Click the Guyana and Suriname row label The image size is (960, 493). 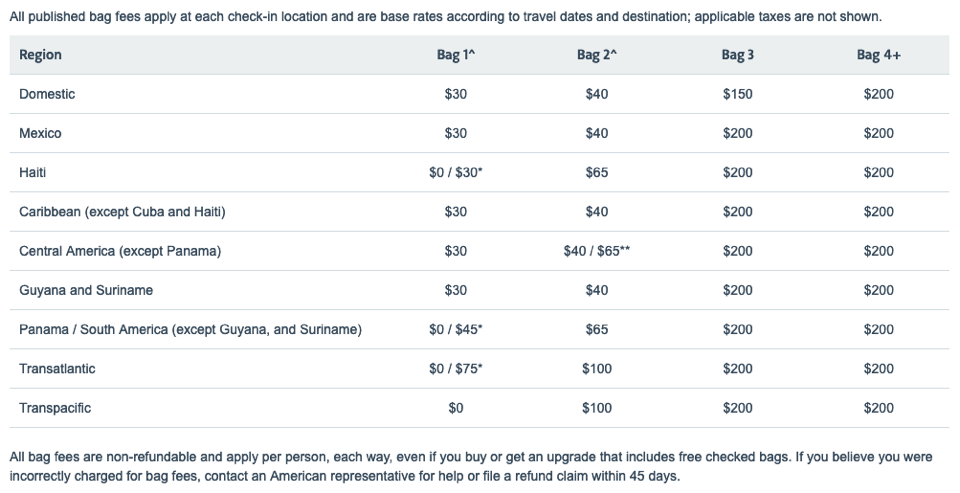coord(86,290)
